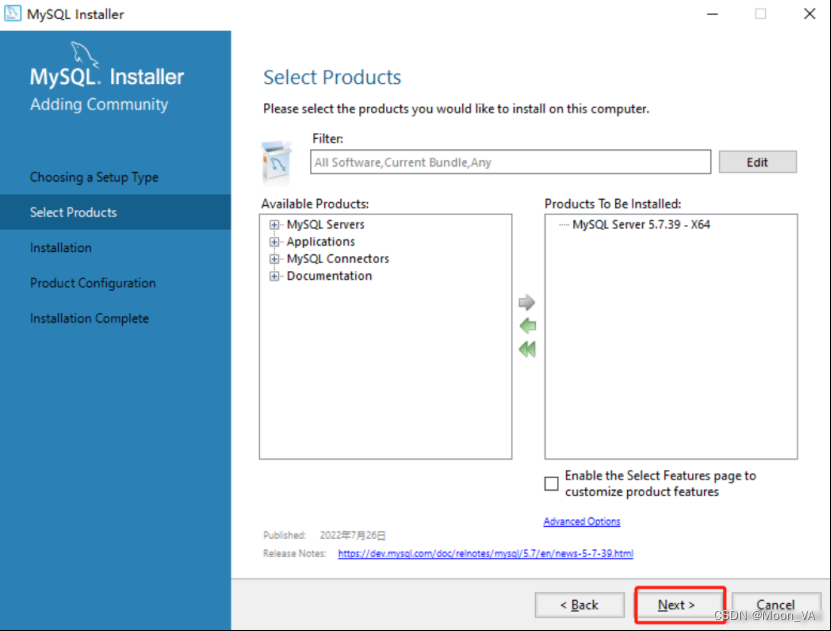Go to Choosing a Setup Type step
The image size is (831, 631).
point(94,177)
